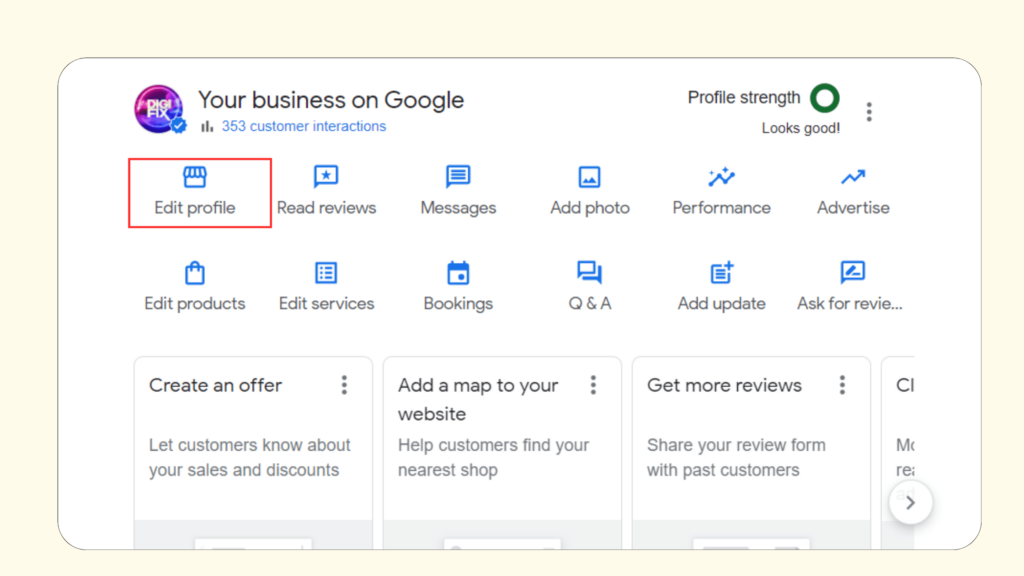
Task: Click the green Profile strength ring
Action: point(824,98)
